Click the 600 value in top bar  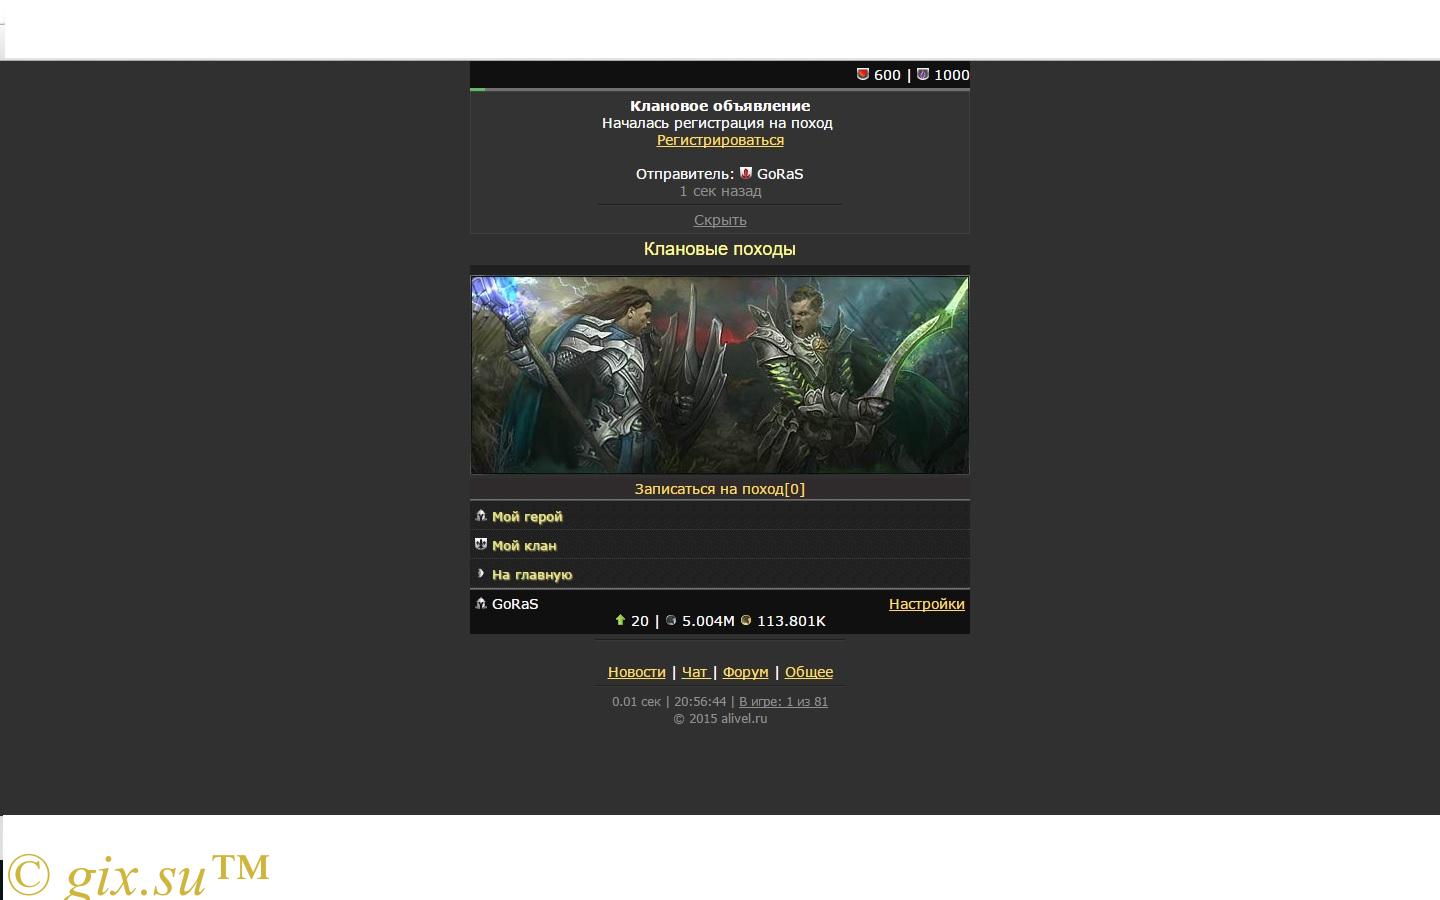click(887, 75)
